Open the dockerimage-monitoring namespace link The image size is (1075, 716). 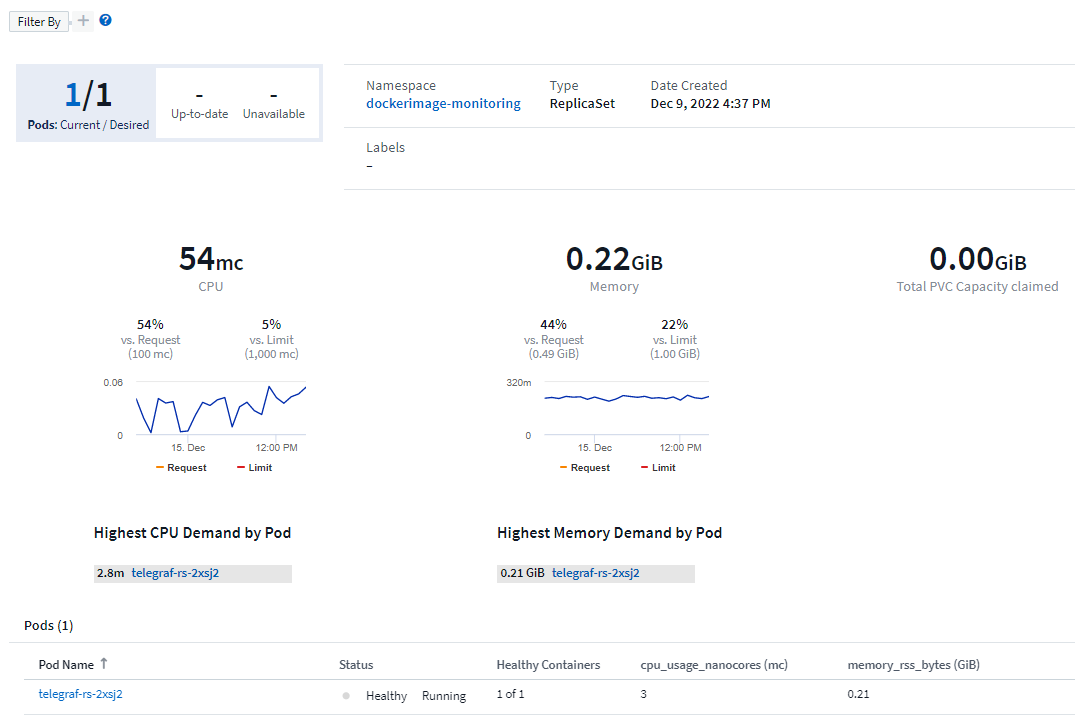(x=443, y=103)
